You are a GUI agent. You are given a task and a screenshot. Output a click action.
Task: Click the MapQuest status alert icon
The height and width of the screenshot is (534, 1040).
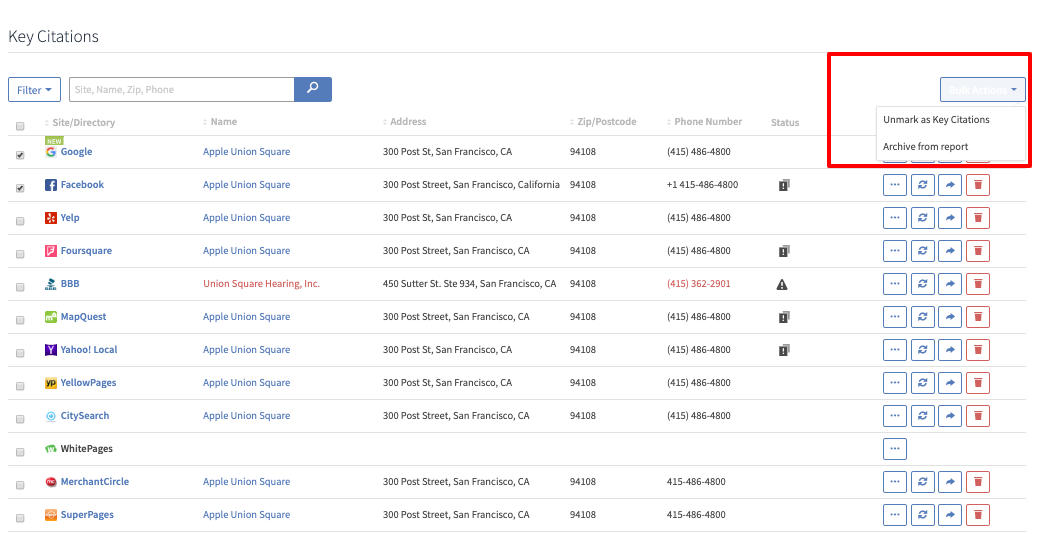[784, 317]
